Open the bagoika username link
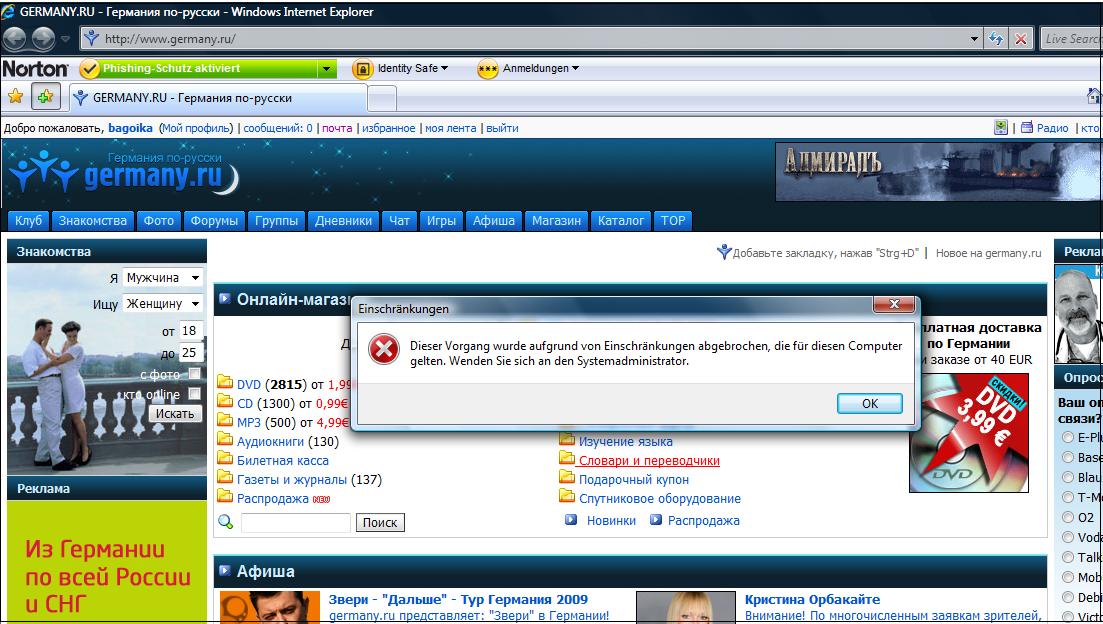1103x624 pixels. (130, 128)
